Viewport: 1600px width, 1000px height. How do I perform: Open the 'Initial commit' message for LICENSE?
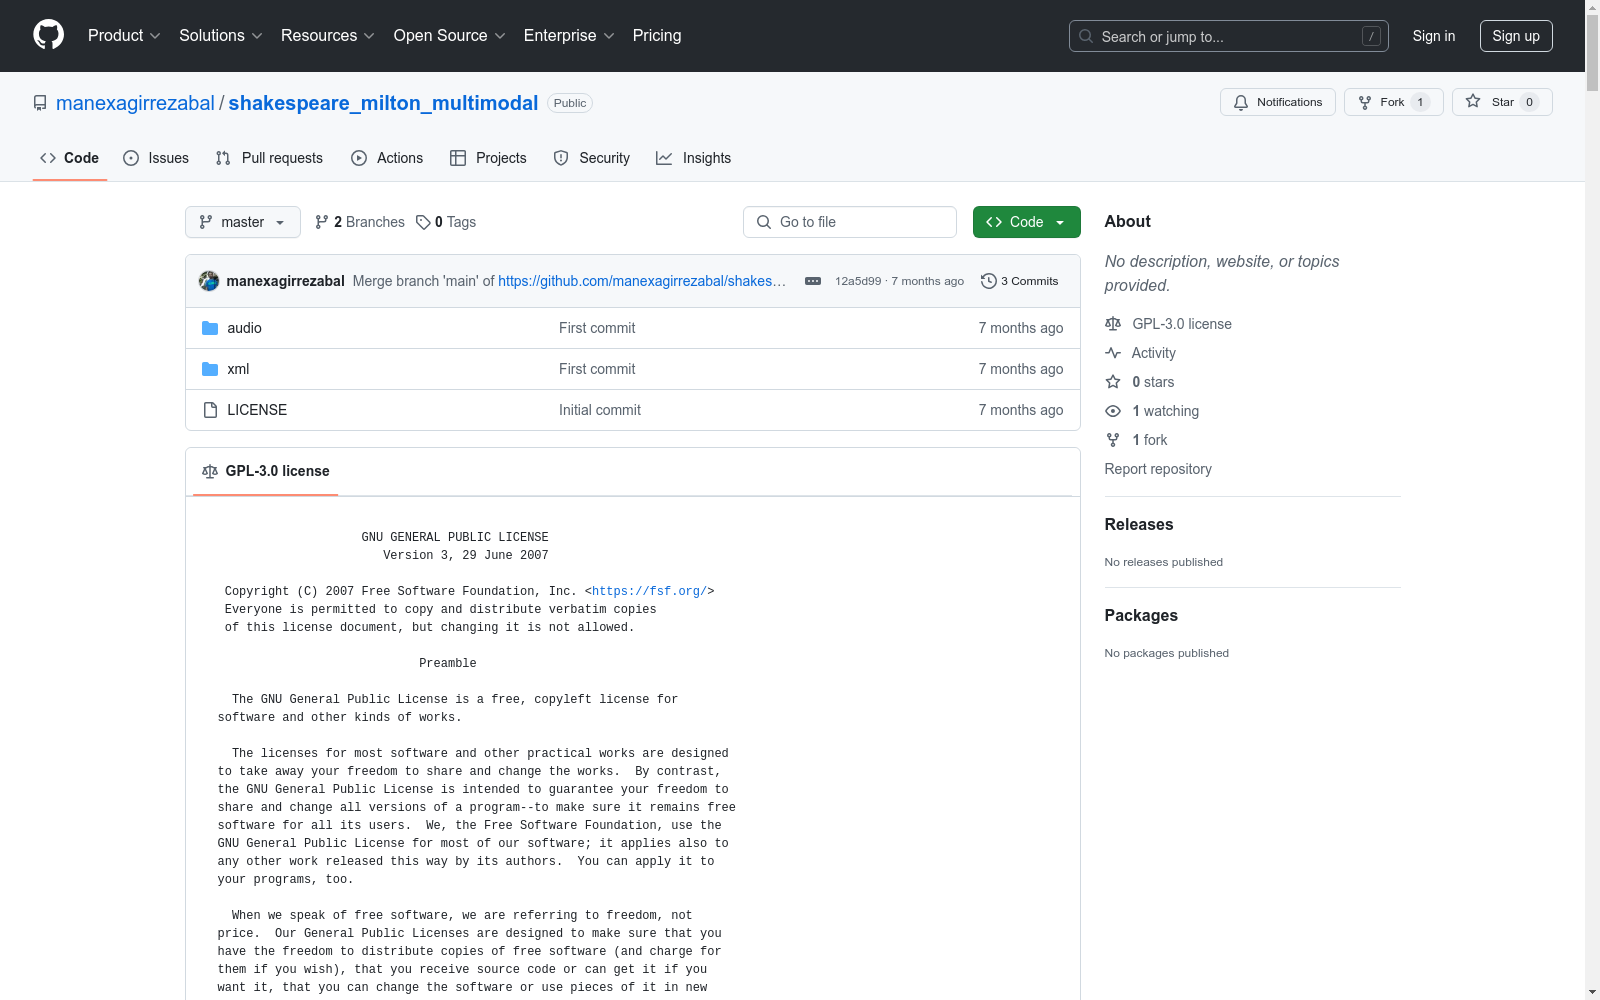[600, 410]
